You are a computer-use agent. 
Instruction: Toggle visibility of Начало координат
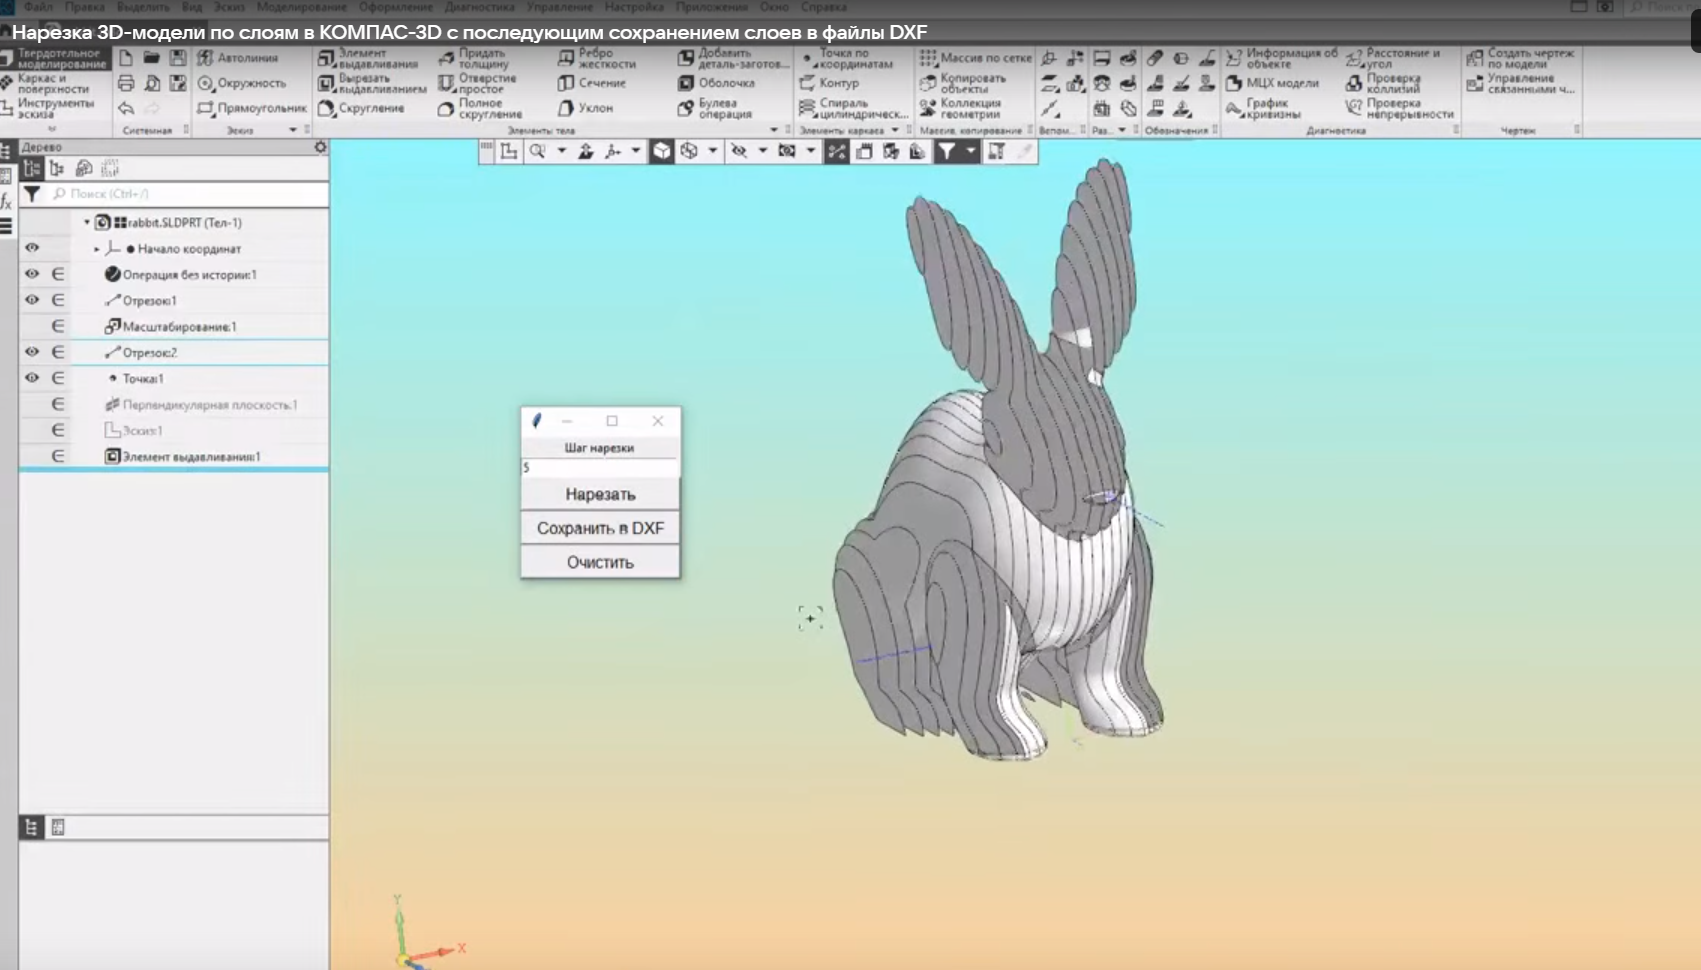tap(32, 248)
